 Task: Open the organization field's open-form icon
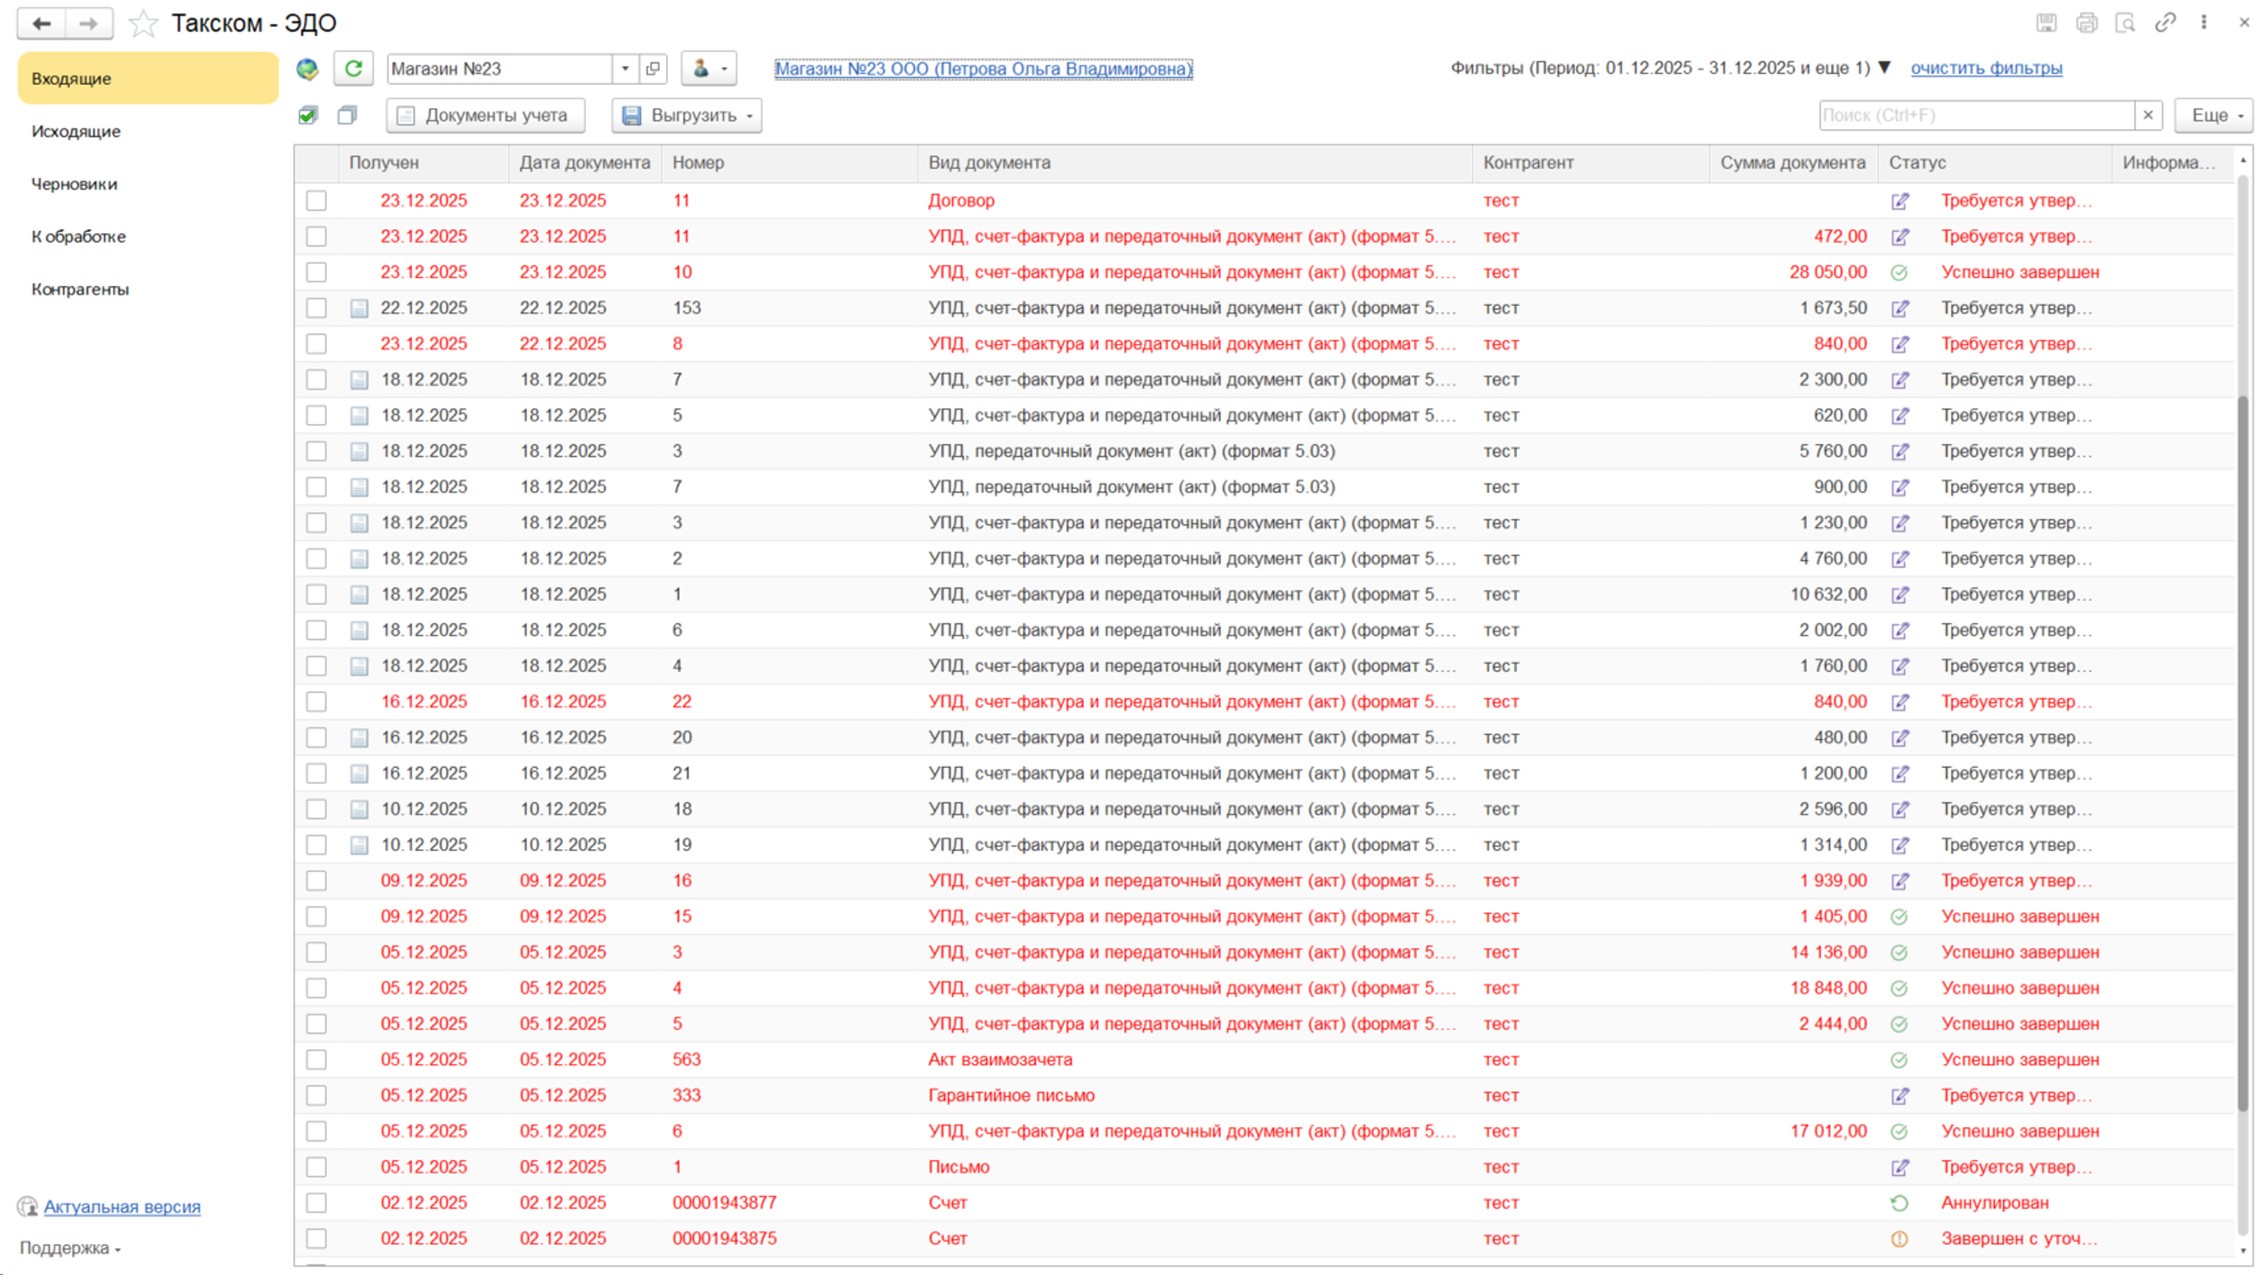(x=653, y=68)
